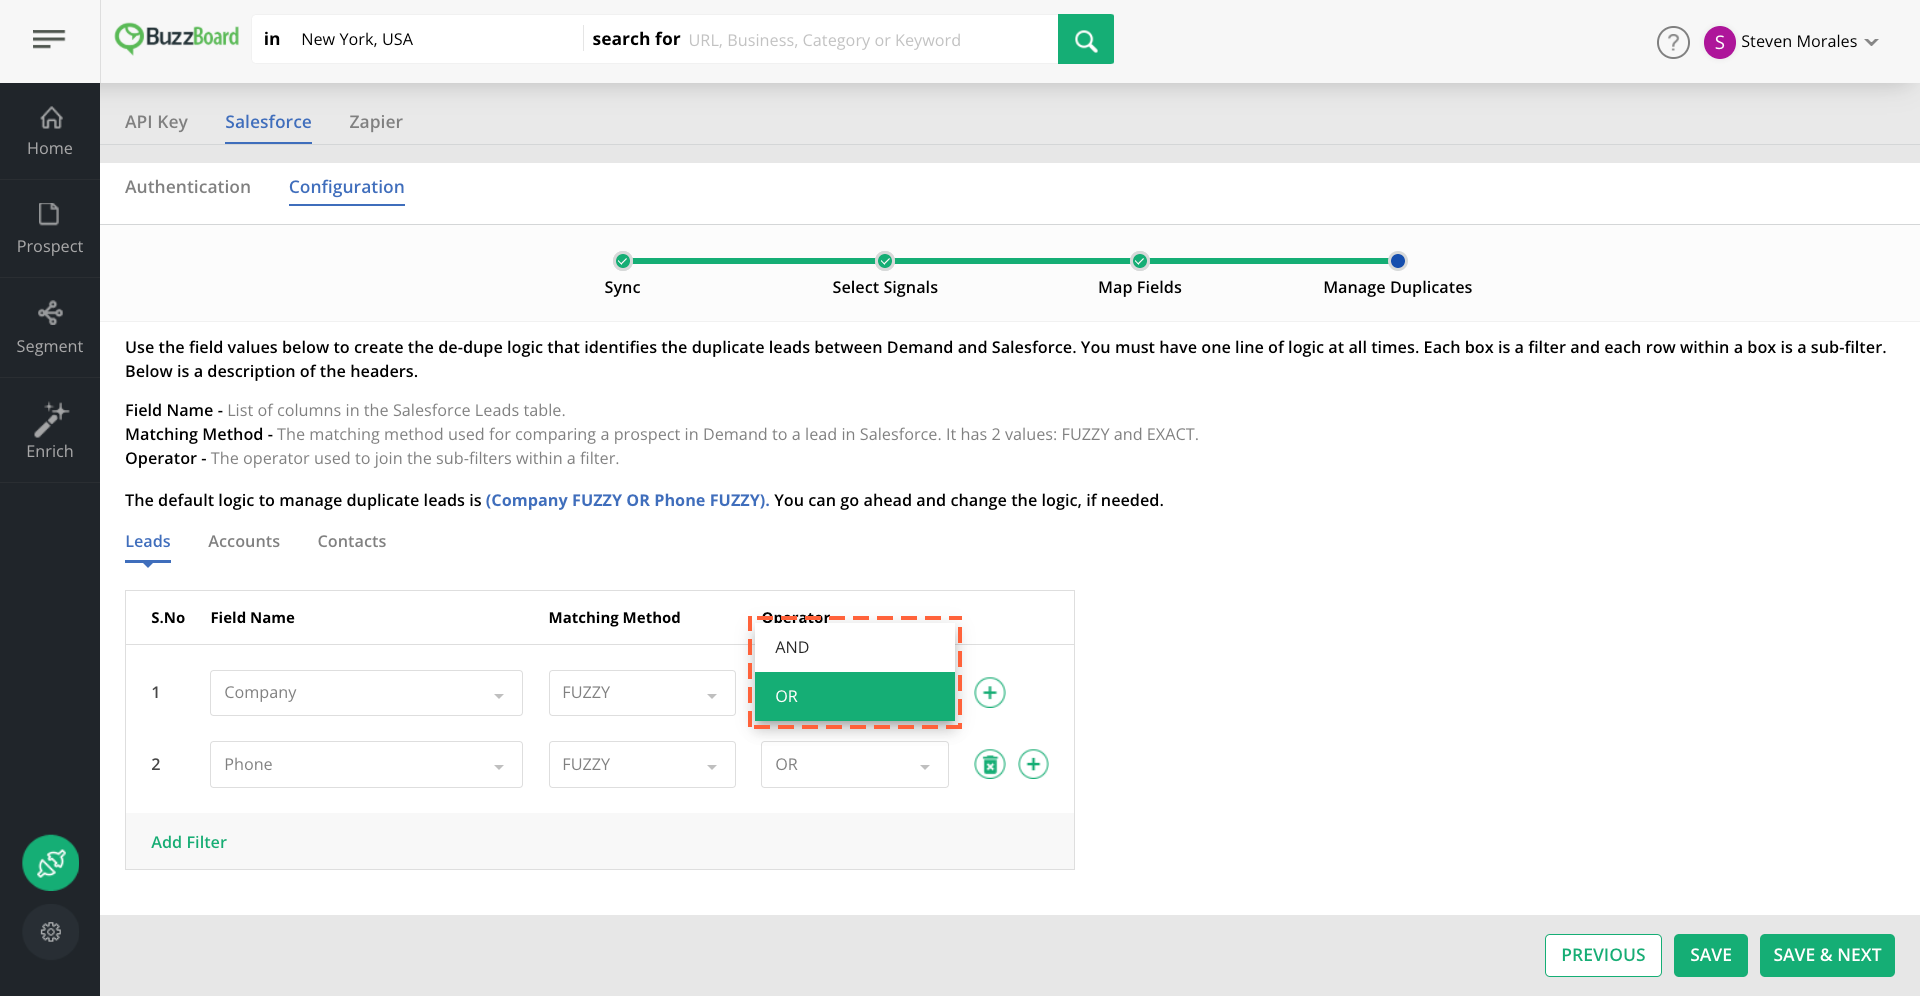
Task: Switch to Zapier tab
Action: pos(376,122)
